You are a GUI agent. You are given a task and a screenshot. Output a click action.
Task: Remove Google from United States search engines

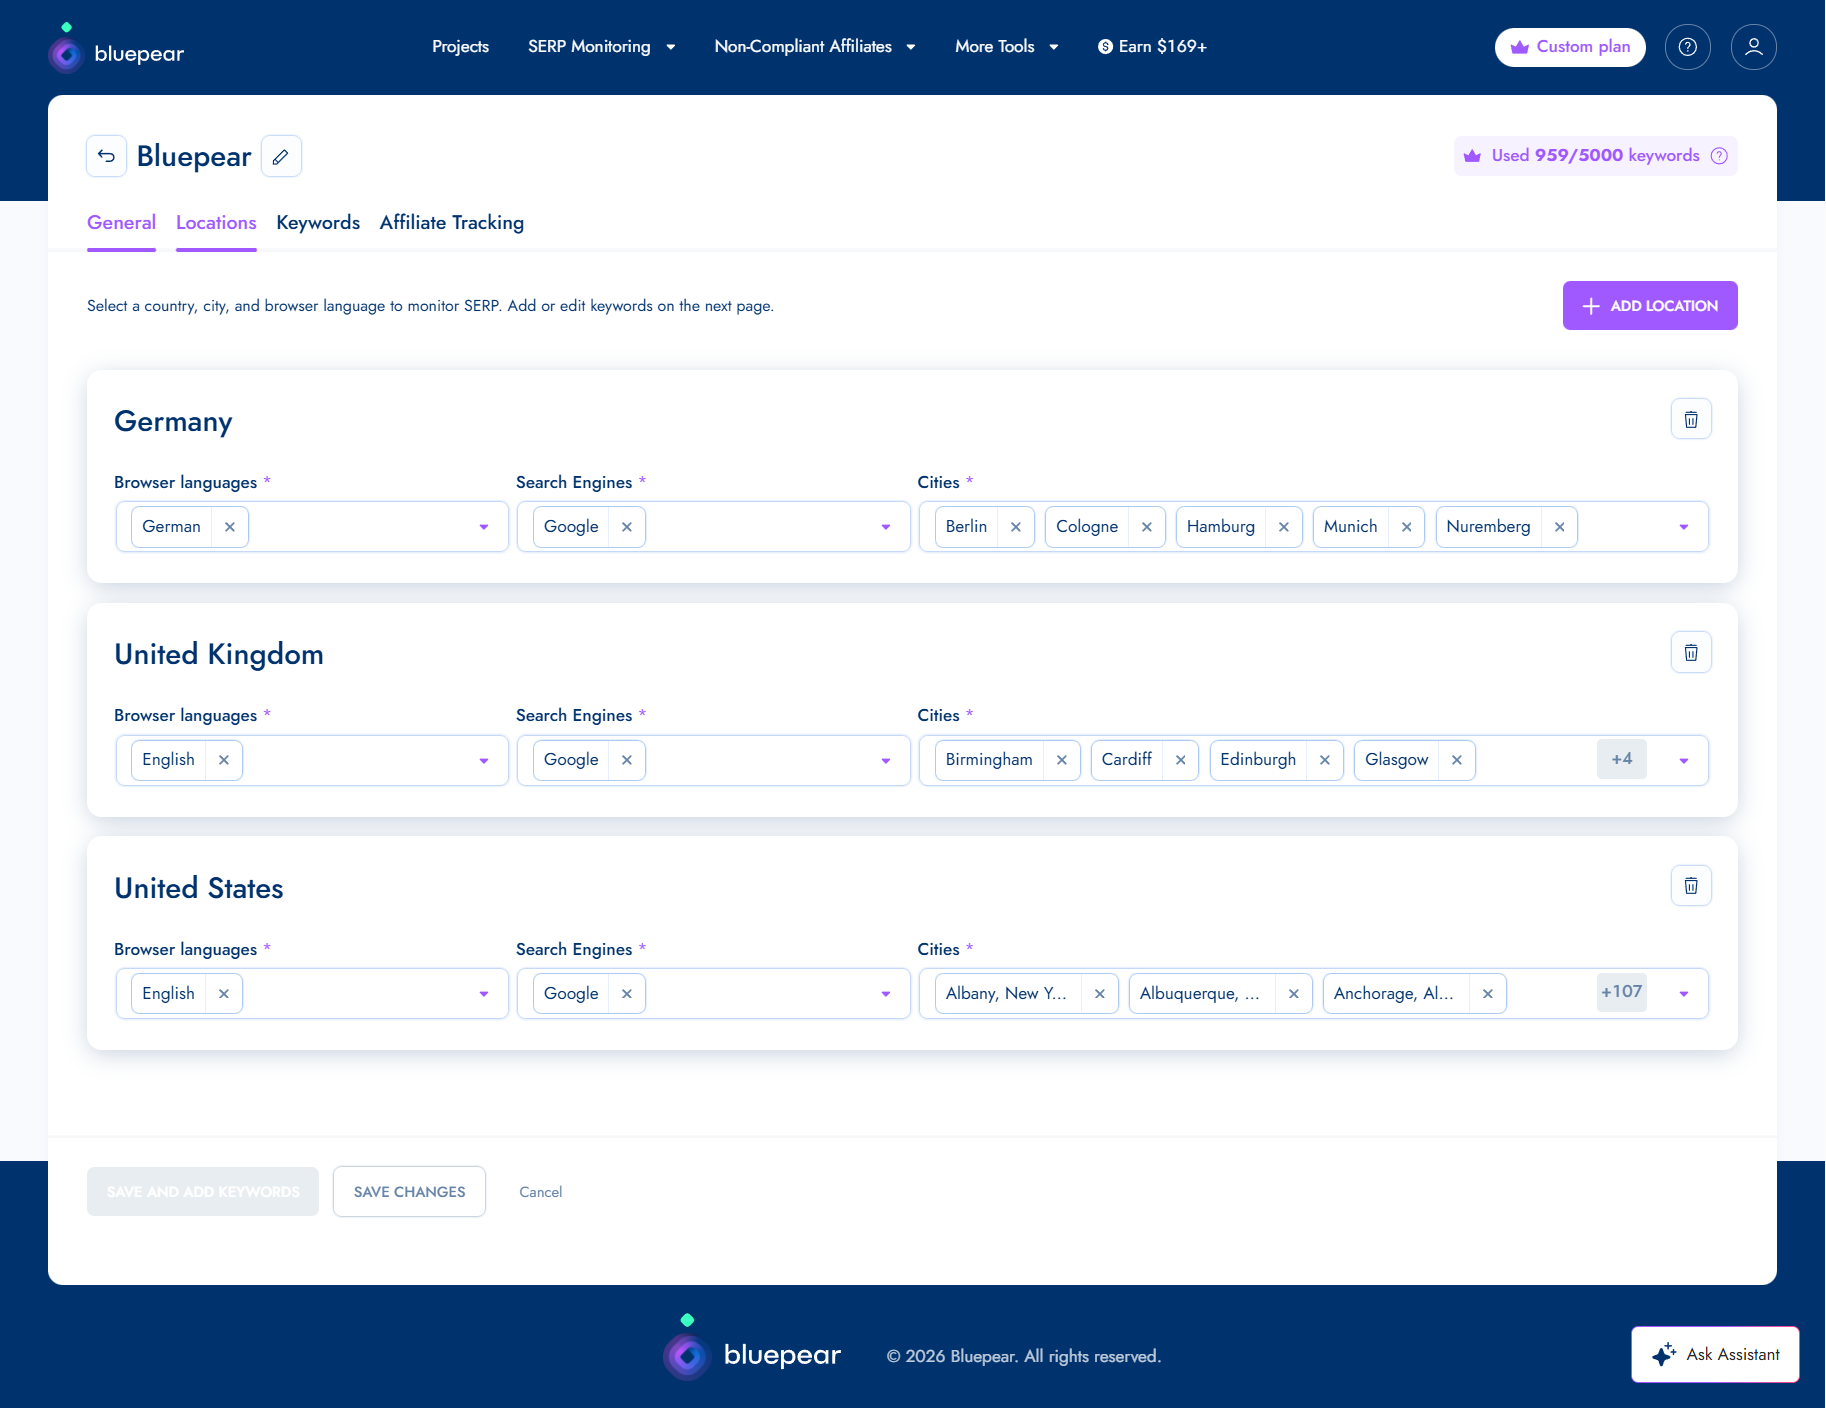point(627,994)
